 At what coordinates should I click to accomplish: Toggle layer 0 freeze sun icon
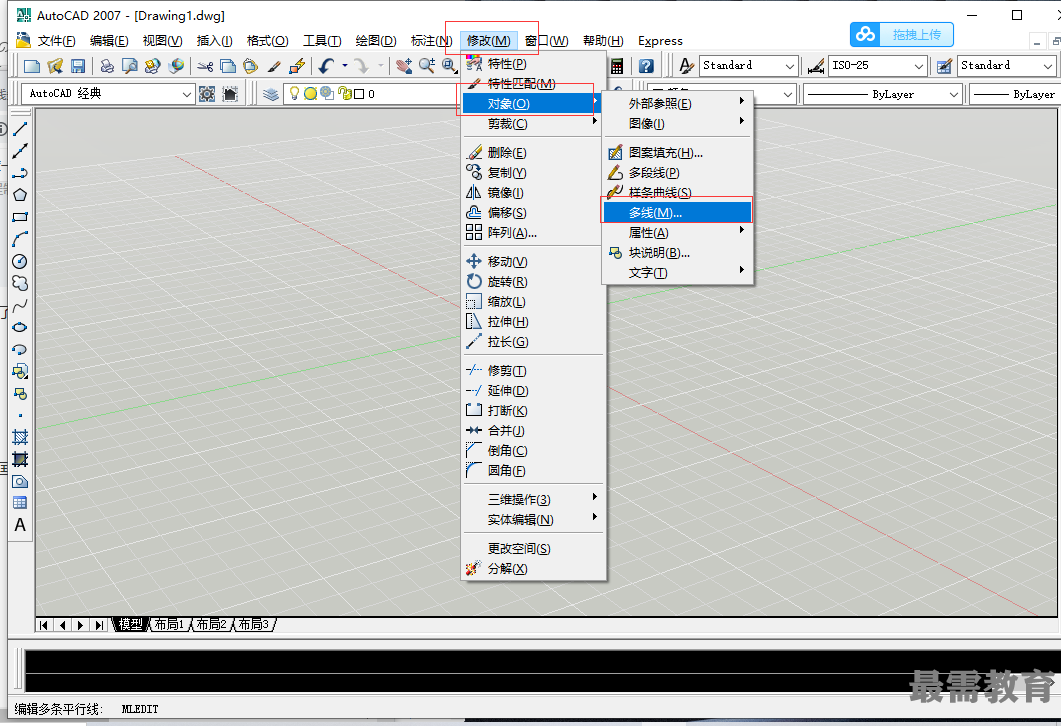tap(310, 93)
